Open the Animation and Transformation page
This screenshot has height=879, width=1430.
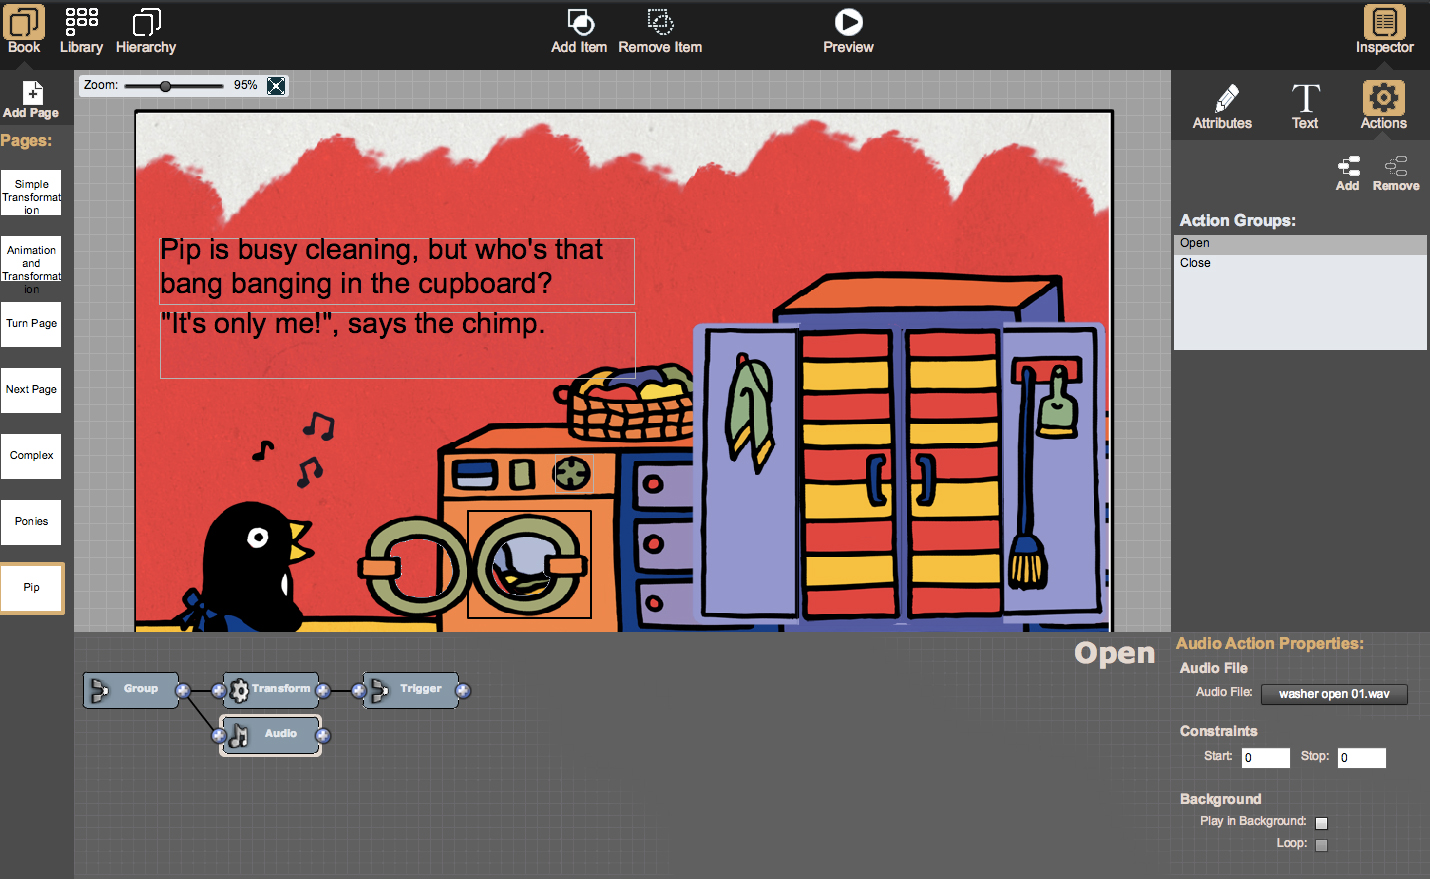click(x=31, y=258)
